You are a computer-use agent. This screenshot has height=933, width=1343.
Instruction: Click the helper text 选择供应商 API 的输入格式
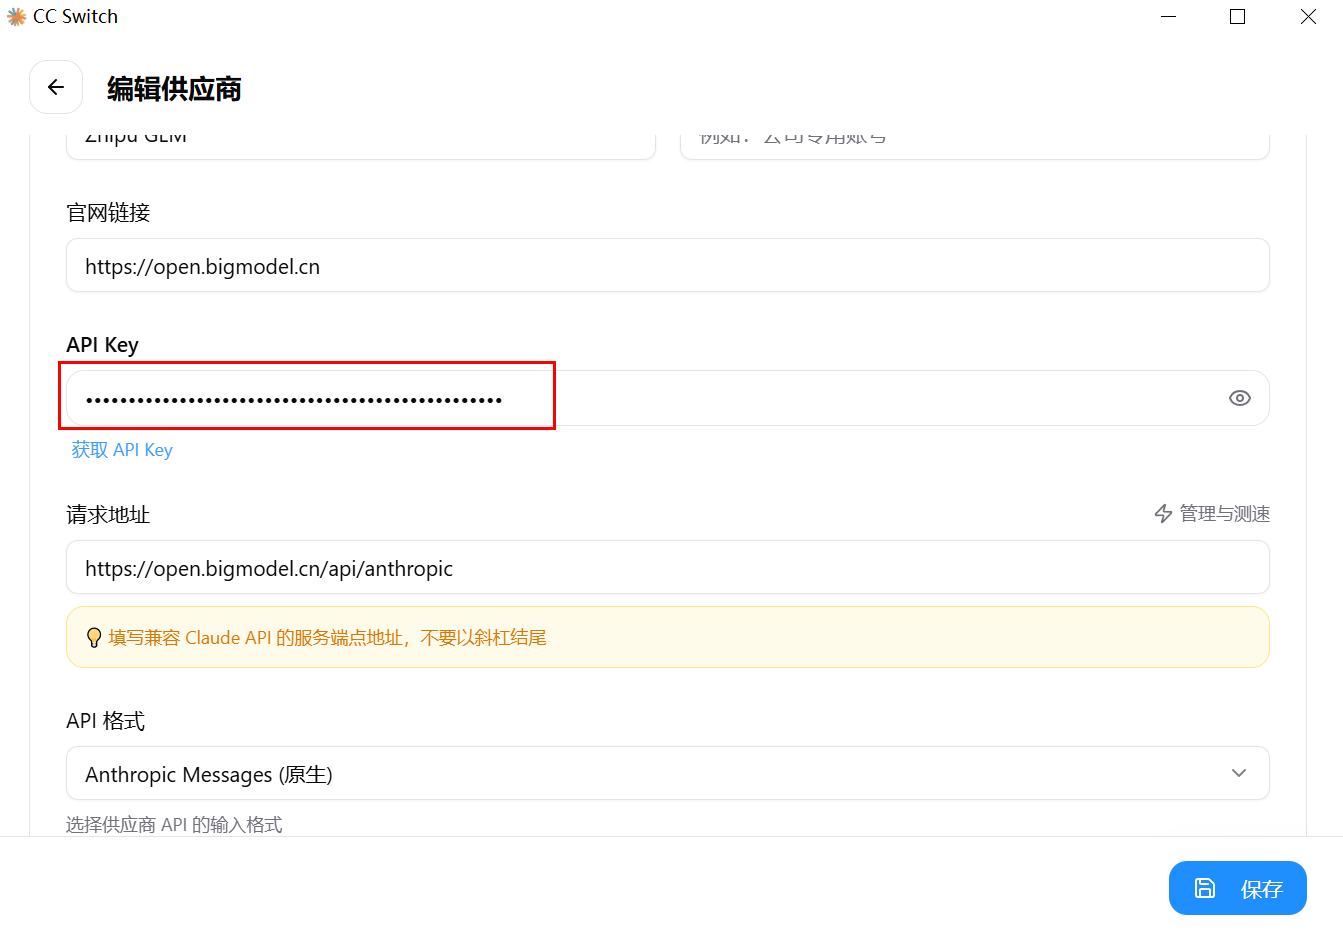point(174,825)
